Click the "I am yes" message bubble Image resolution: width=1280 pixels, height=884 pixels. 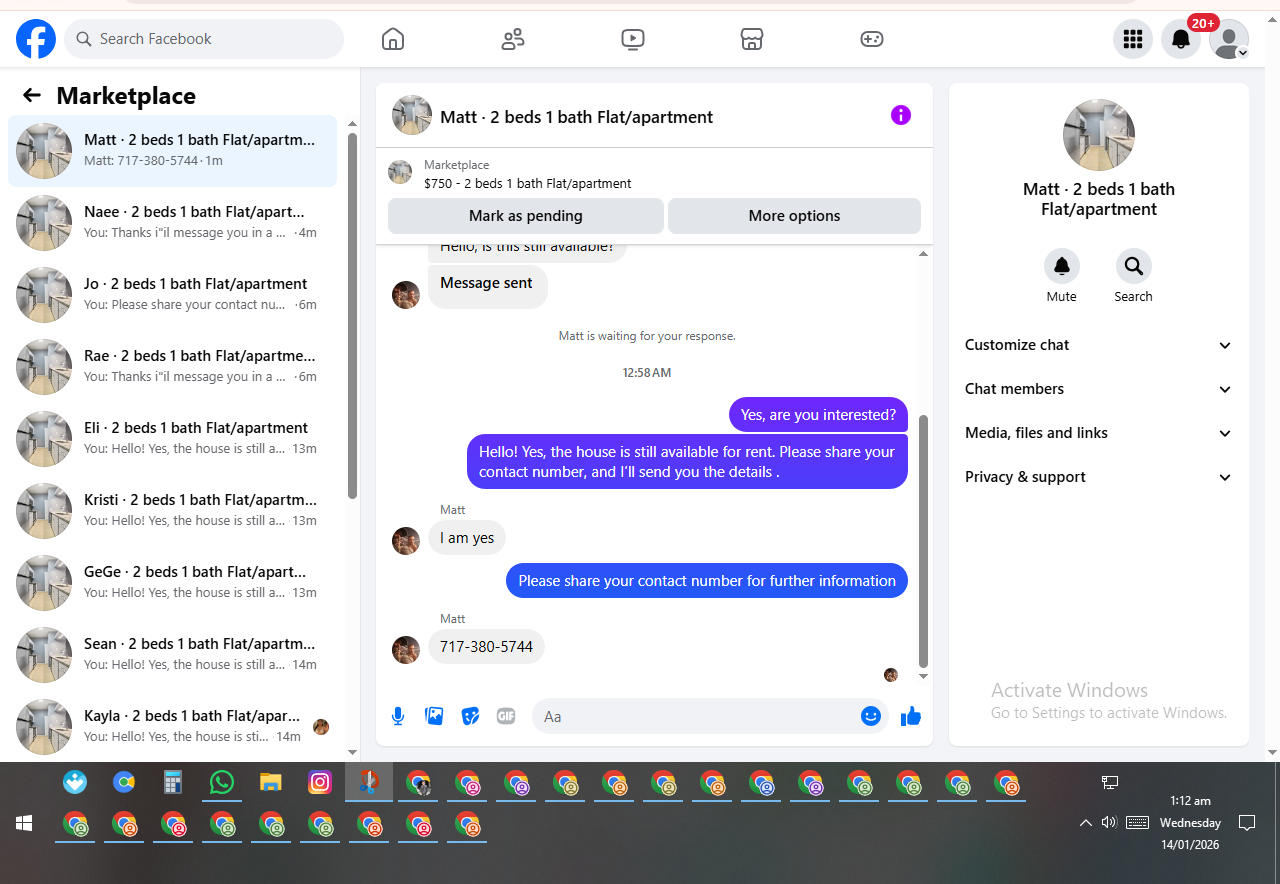tap(467, 538)
